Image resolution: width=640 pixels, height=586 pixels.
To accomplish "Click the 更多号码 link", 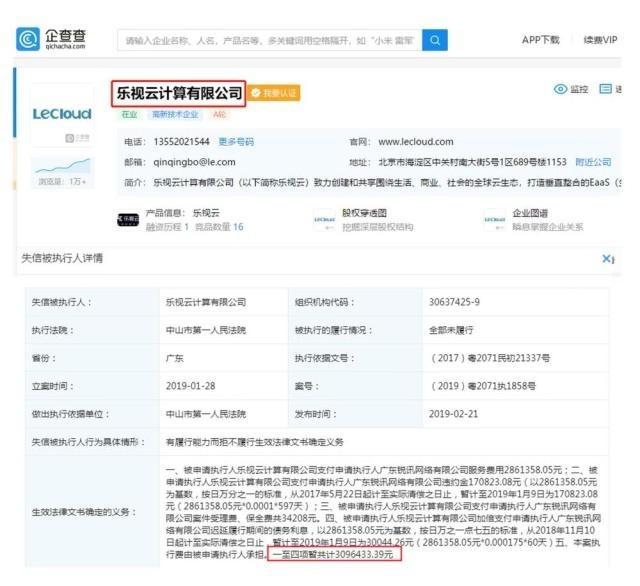I will click(236, 142).
